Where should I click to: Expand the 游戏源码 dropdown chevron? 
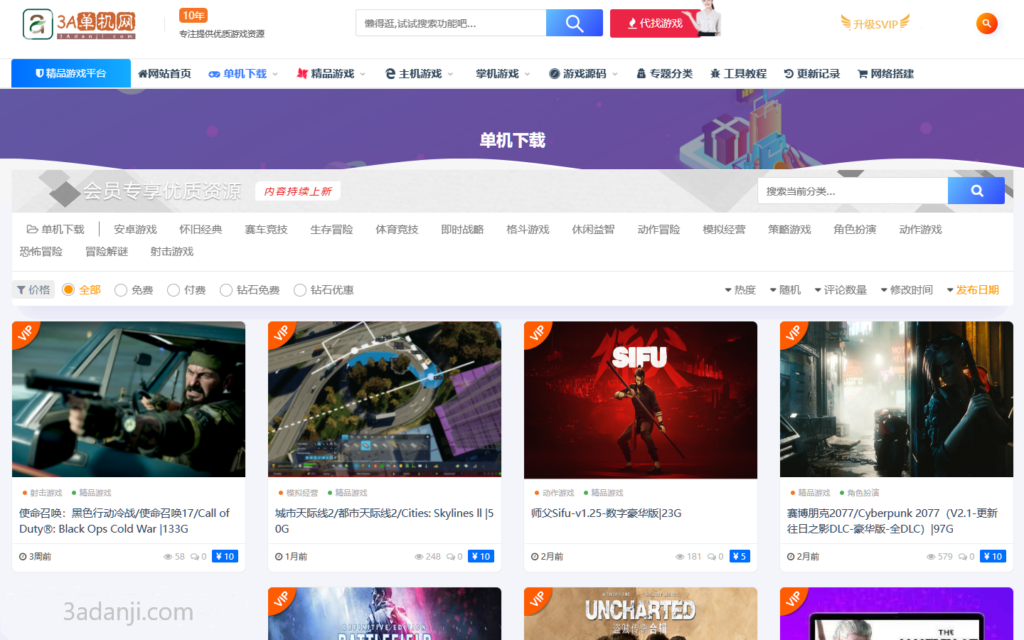(615, 74)
